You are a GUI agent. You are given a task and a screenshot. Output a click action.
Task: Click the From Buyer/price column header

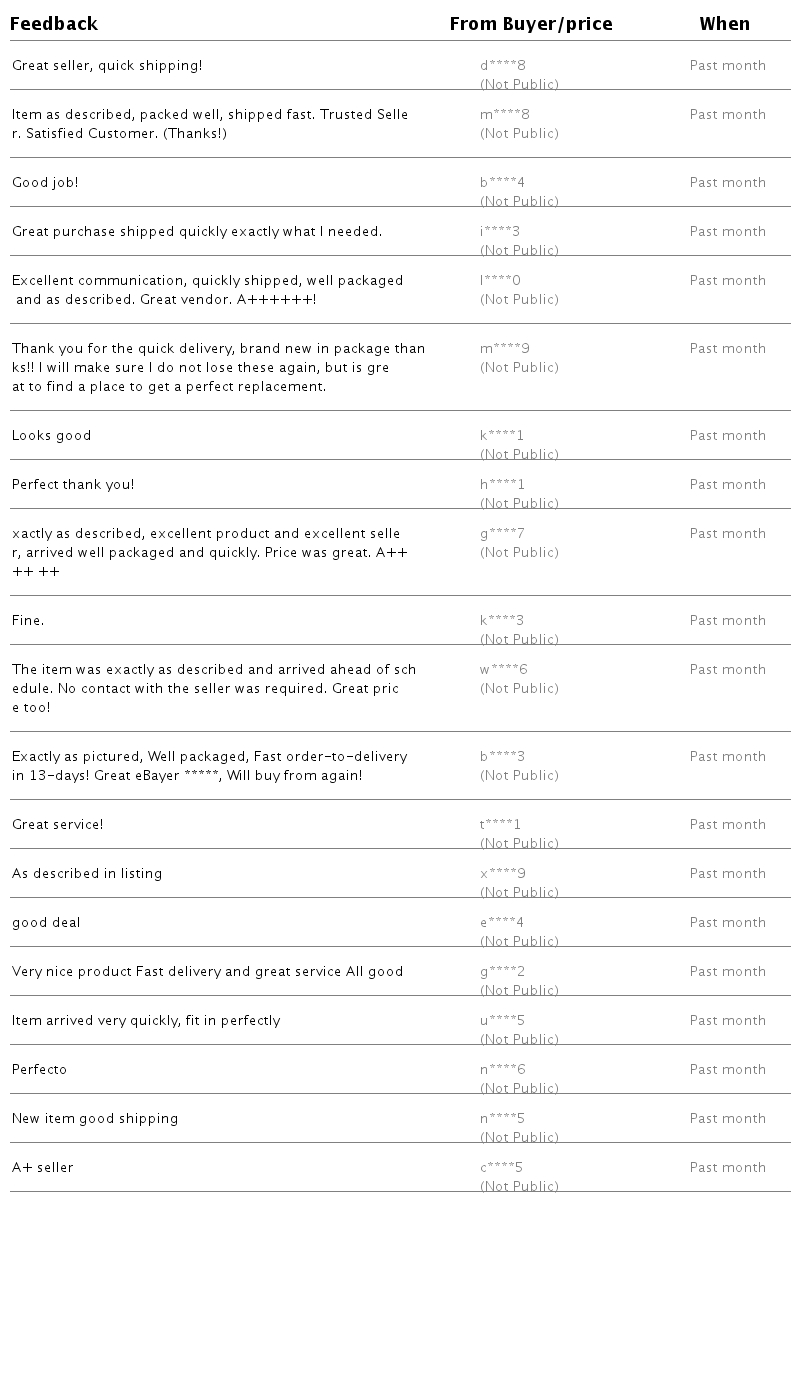530,24
